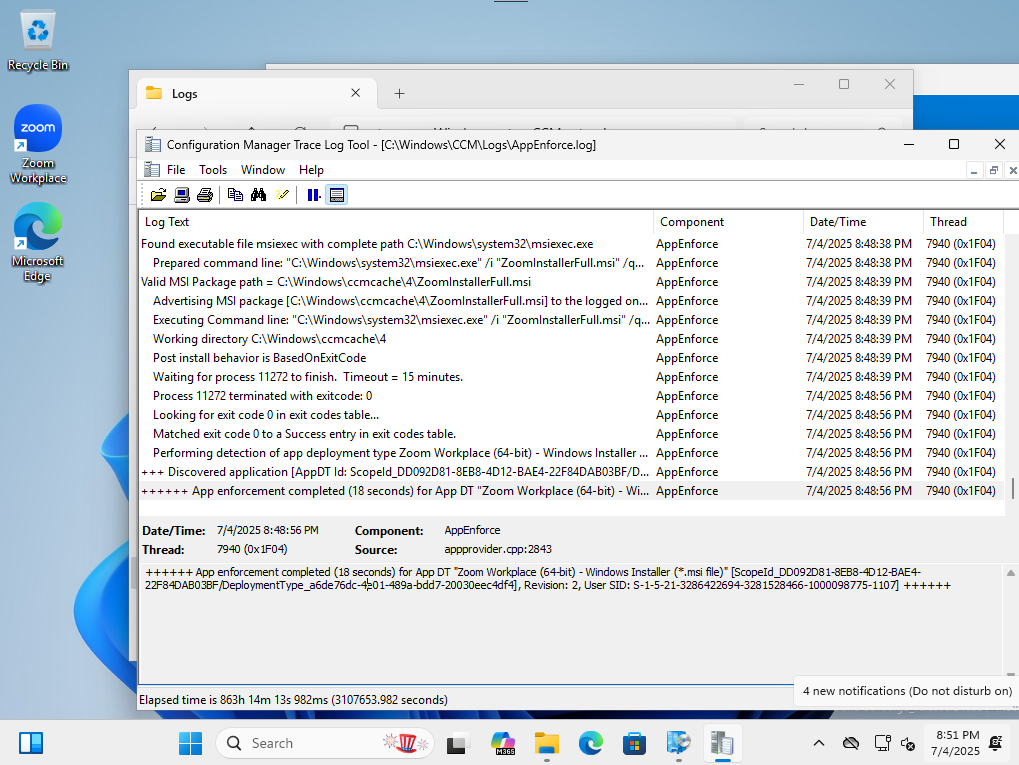Click the muted volume tray icon
Viewport: 1019px width, 765px height.
(x=909, y=744)
